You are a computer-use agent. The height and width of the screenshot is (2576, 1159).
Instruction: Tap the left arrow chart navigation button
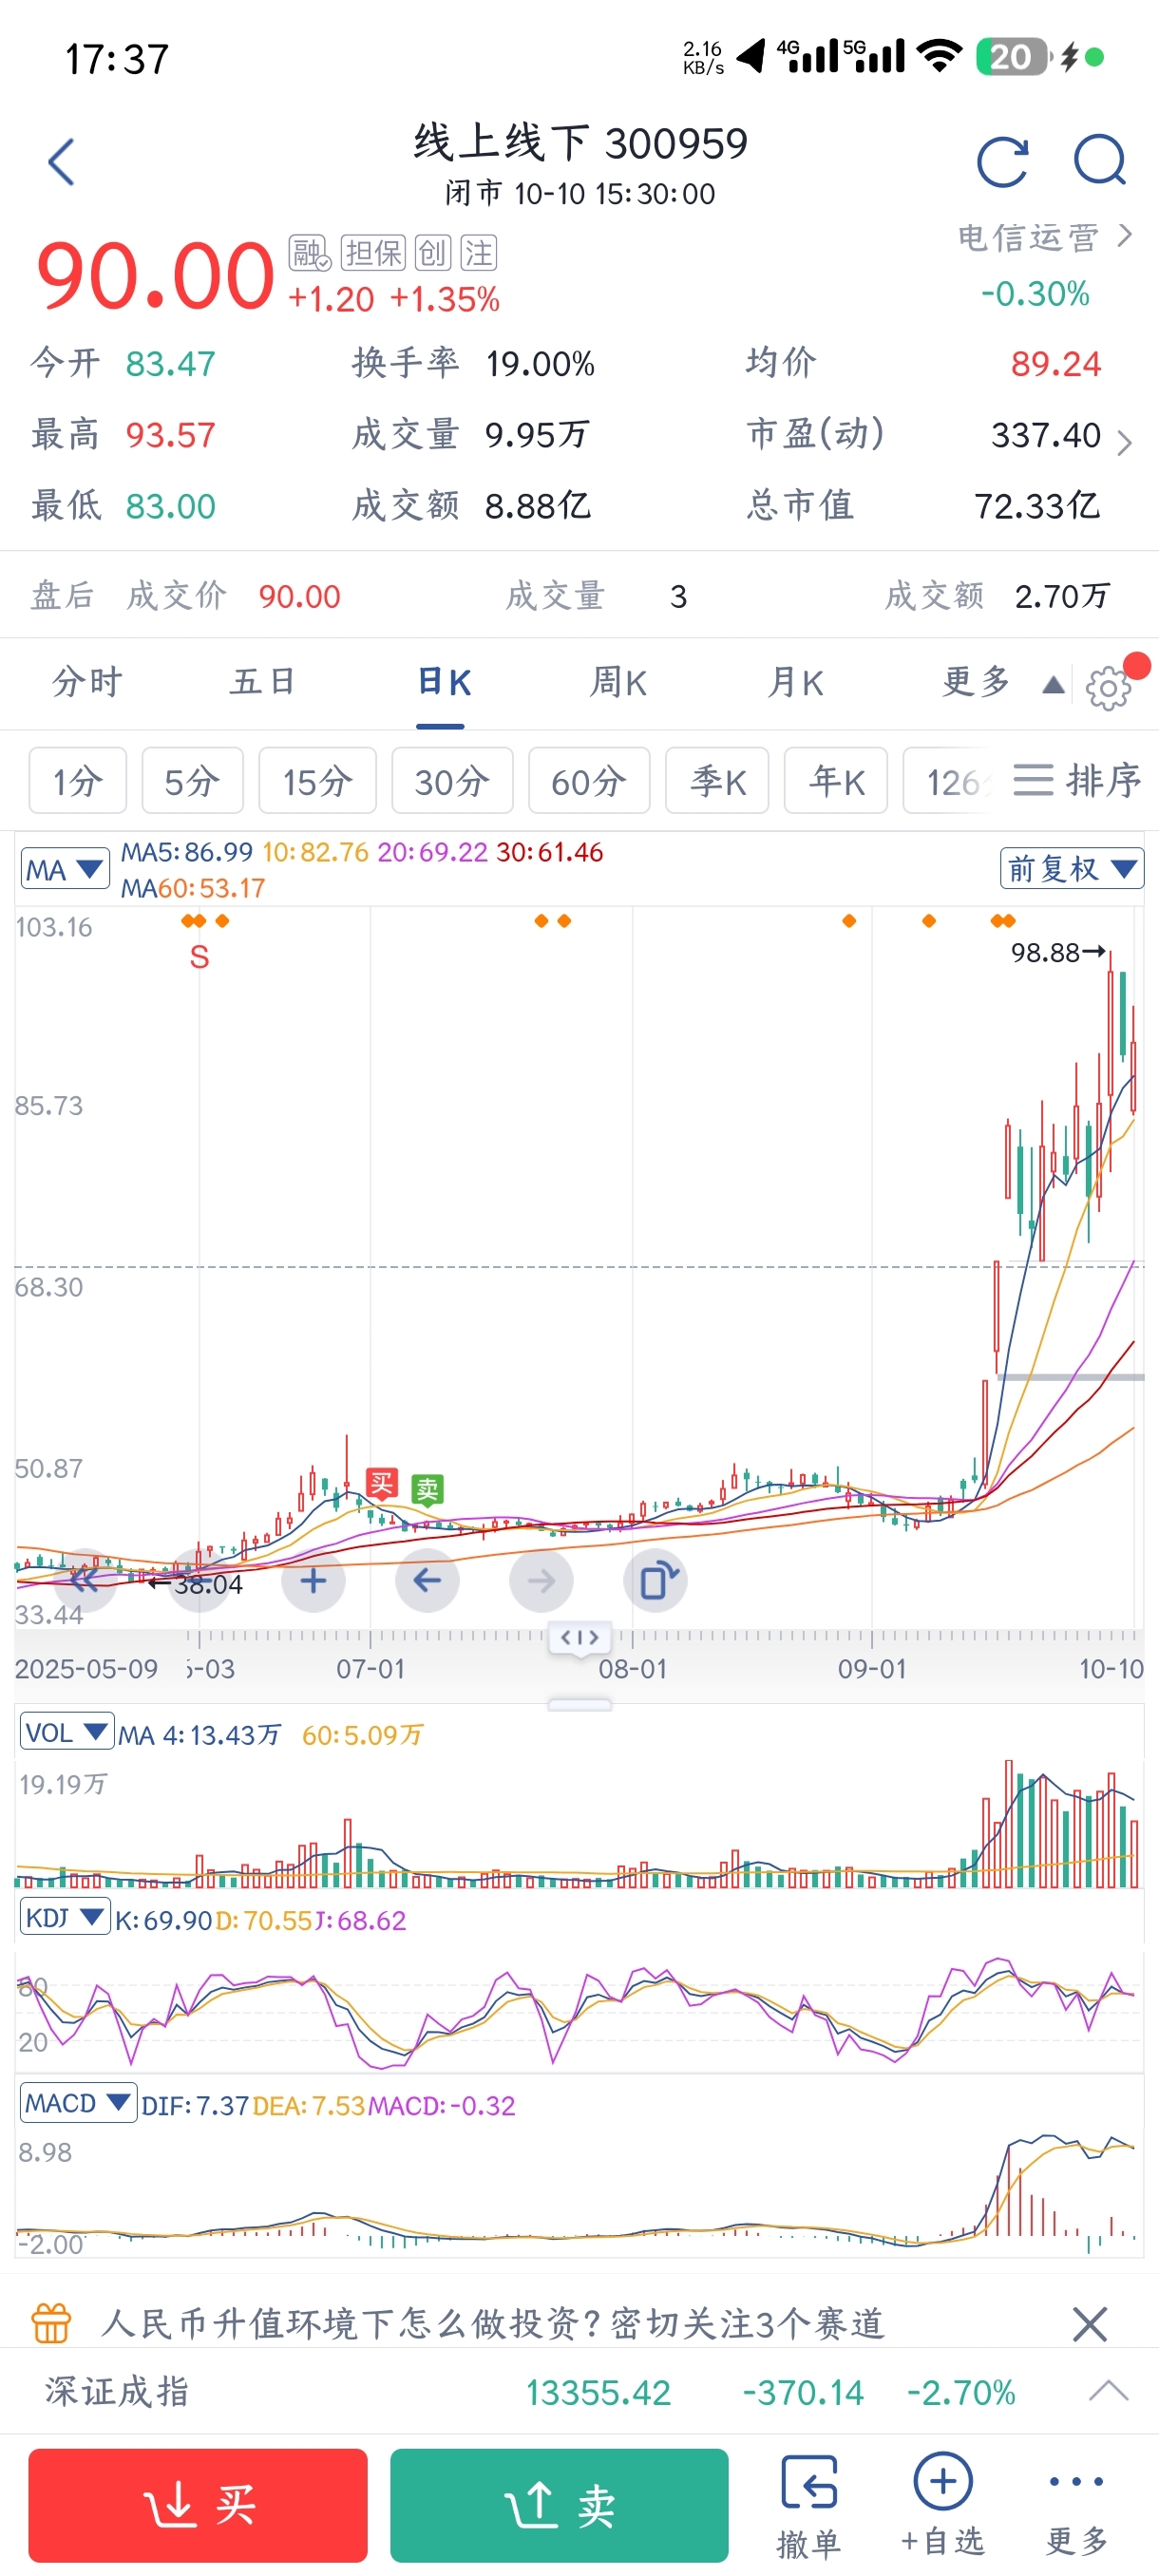[x=427, y=1581]
